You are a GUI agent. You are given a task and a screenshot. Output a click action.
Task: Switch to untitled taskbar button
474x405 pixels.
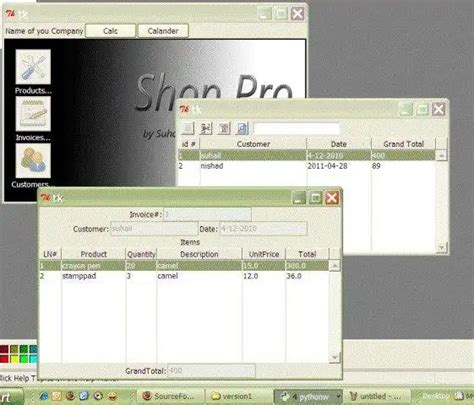pos(377,396)
